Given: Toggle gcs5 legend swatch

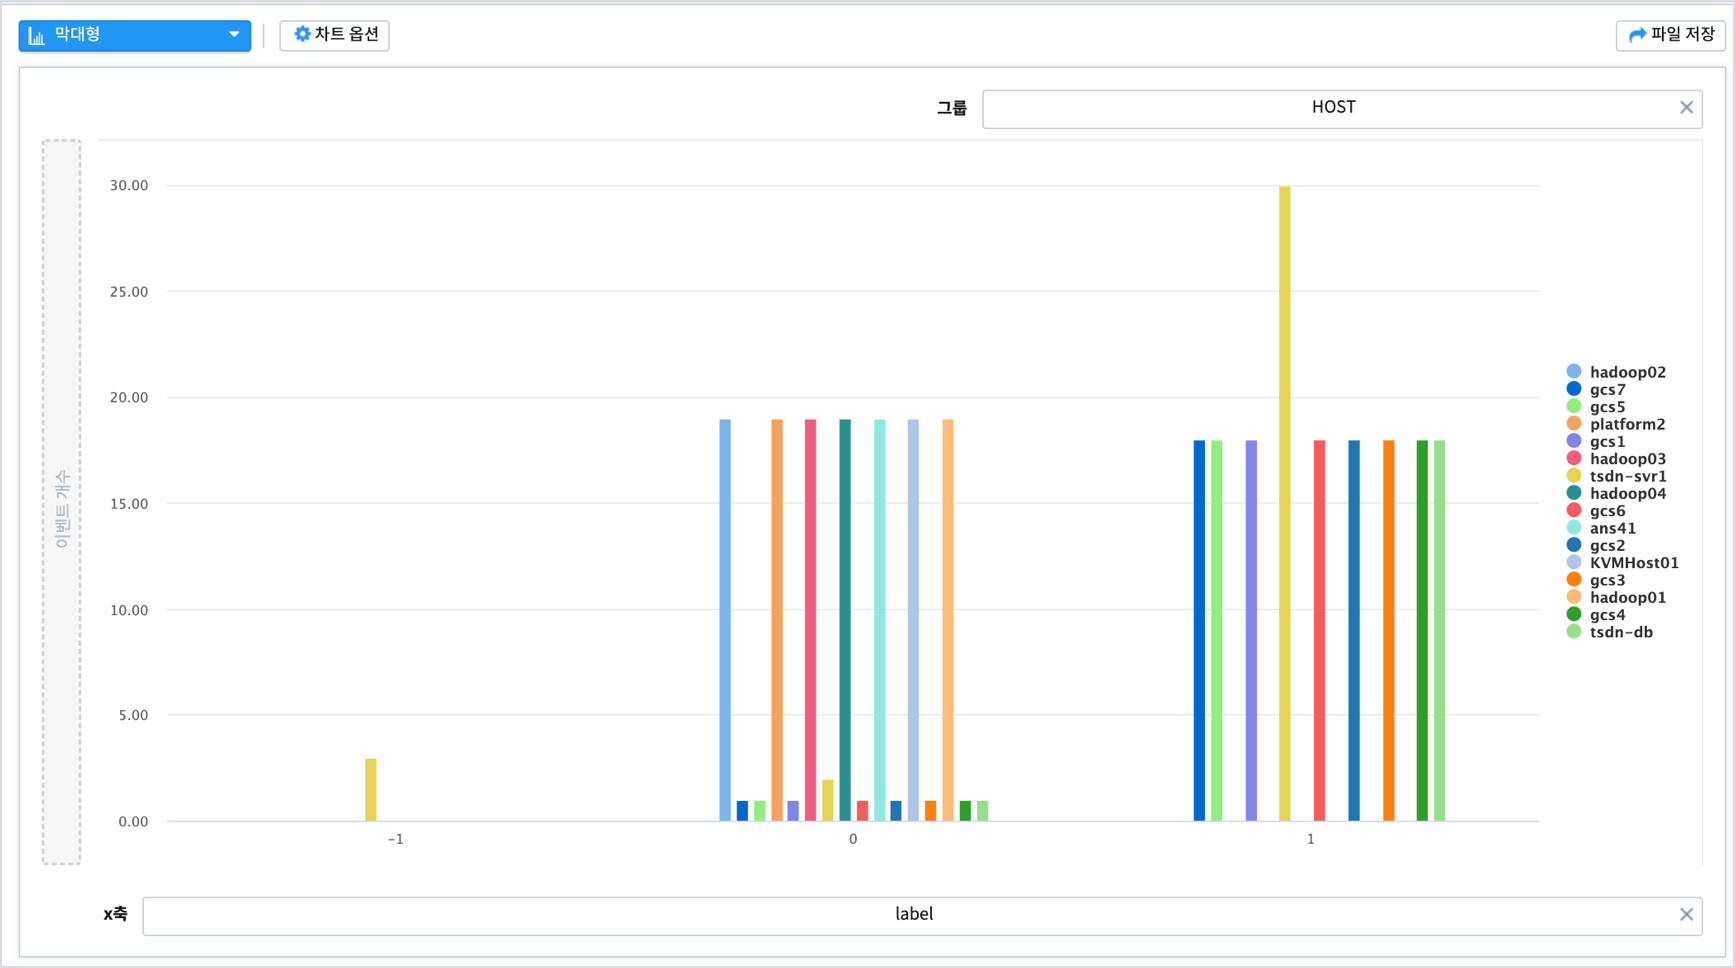Looking at the screenshot, I should (x=1574, y=407).
